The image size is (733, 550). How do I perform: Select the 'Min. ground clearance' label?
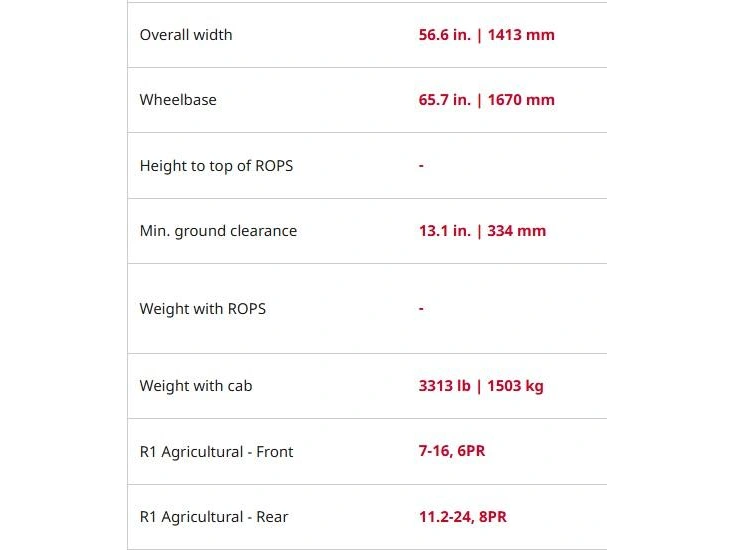coord(218,231)
